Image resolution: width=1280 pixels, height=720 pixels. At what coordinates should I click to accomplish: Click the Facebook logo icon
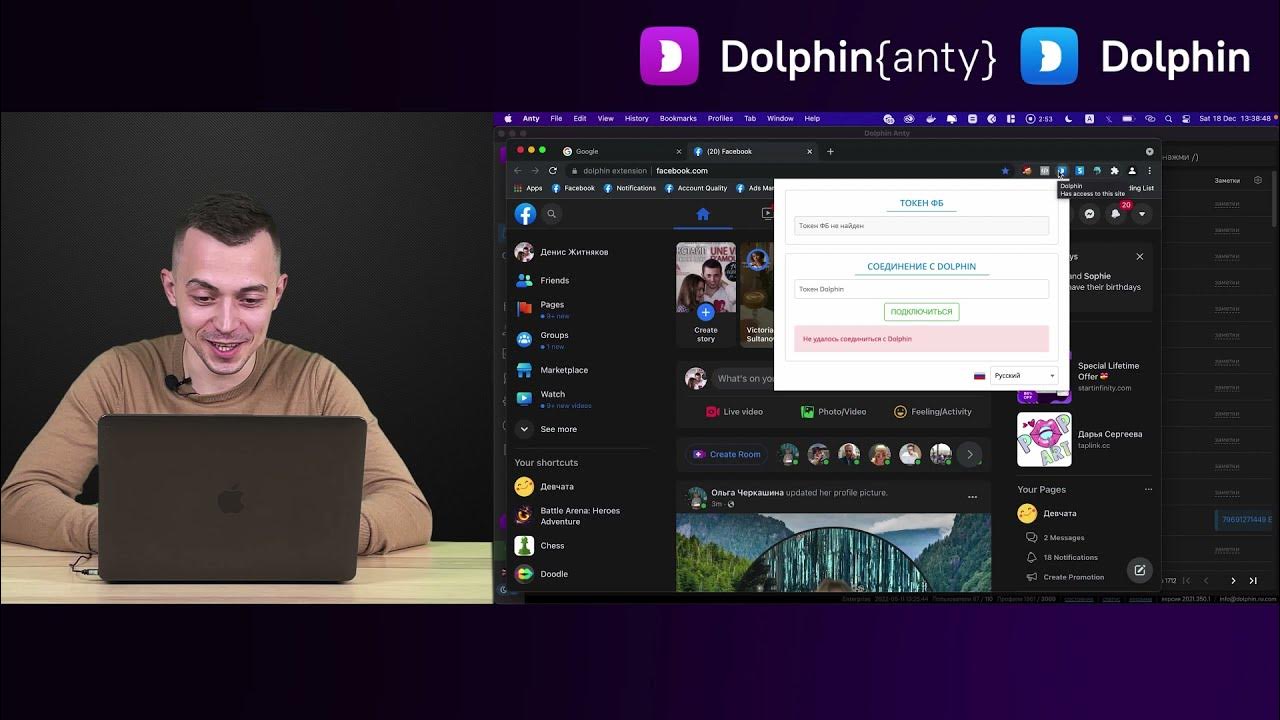click(525, 213)
